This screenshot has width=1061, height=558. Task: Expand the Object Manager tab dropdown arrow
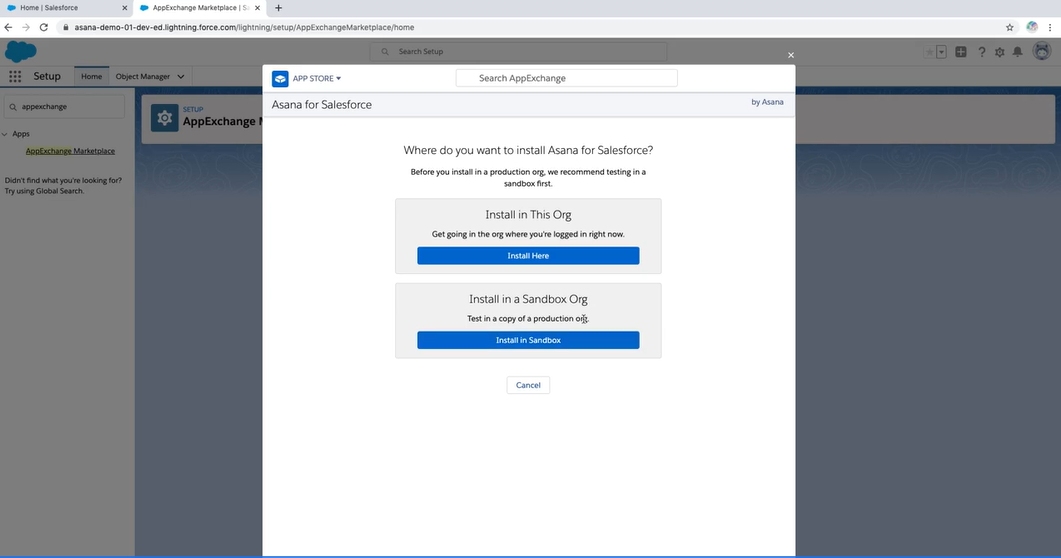click(x=181, y=76)
